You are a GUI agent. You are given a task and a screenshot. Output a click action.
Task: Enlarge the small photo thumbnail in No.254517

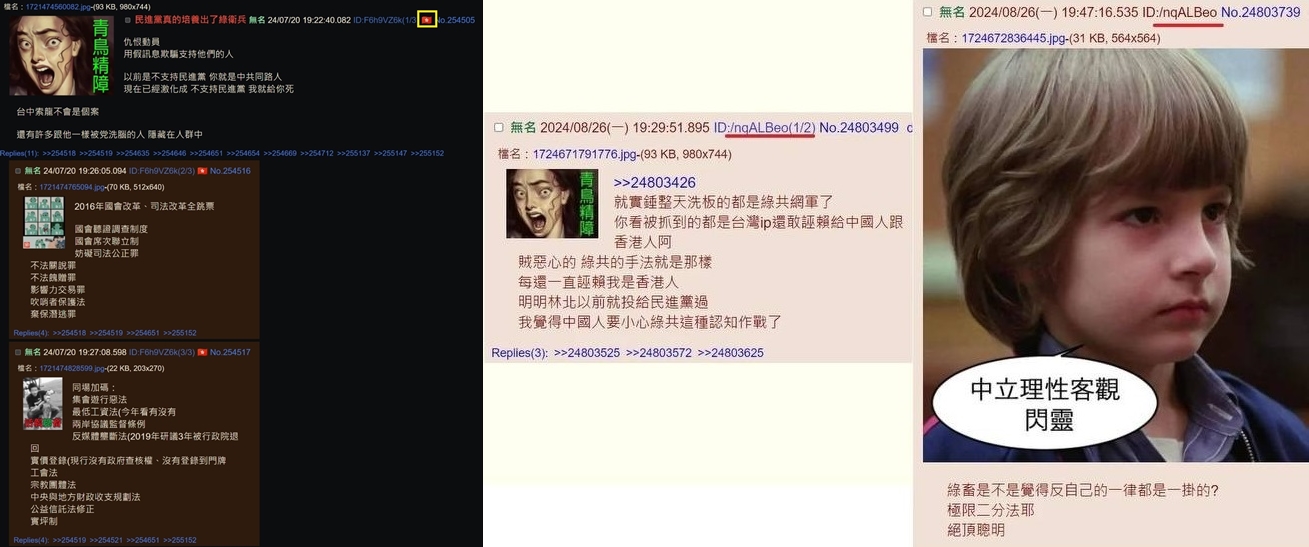click(x=43, y=404)
